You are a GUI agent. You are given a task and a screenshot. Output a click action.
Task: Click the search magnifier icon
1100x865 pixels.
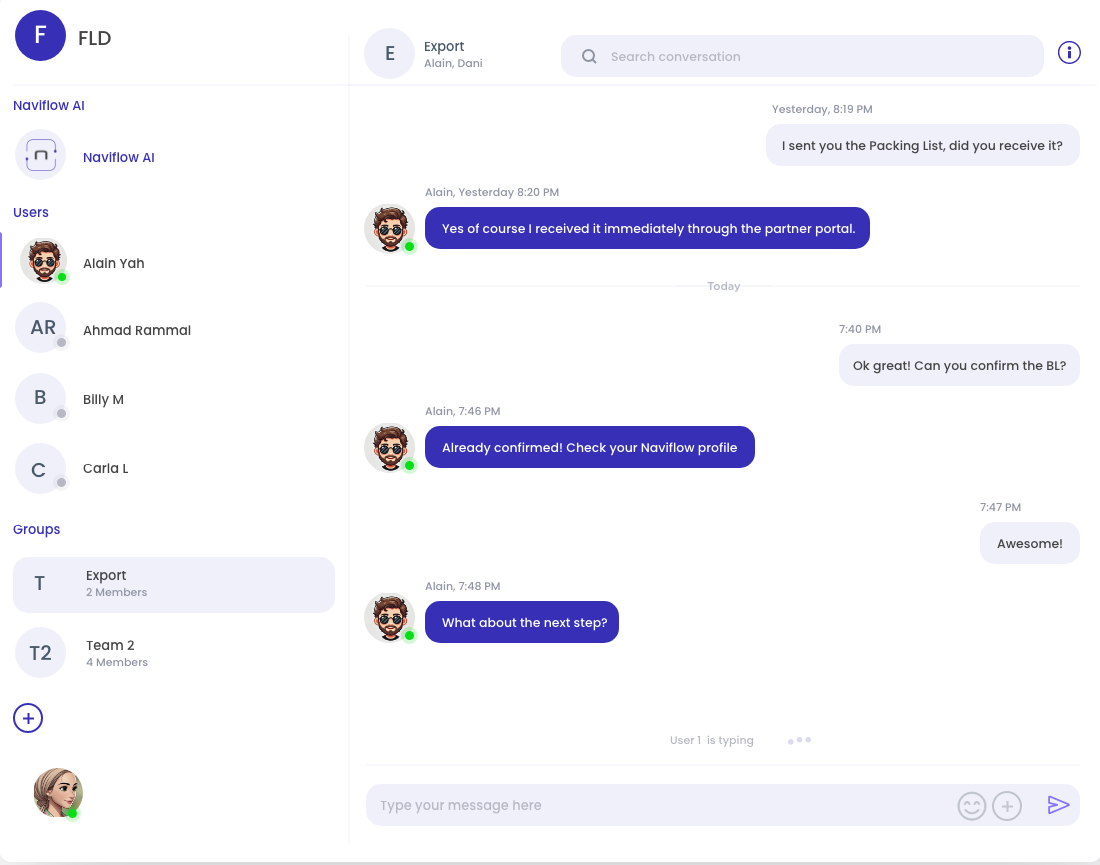coord(589,56)
